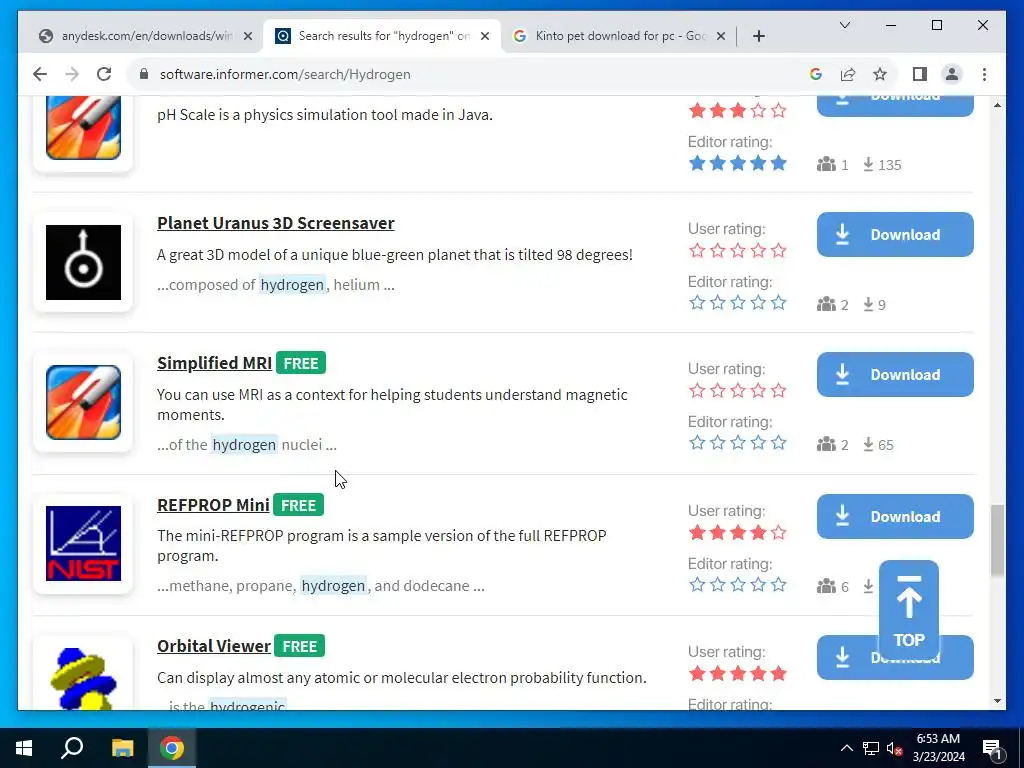
Task: Go back to the previous page
Action: coord(40,74)
